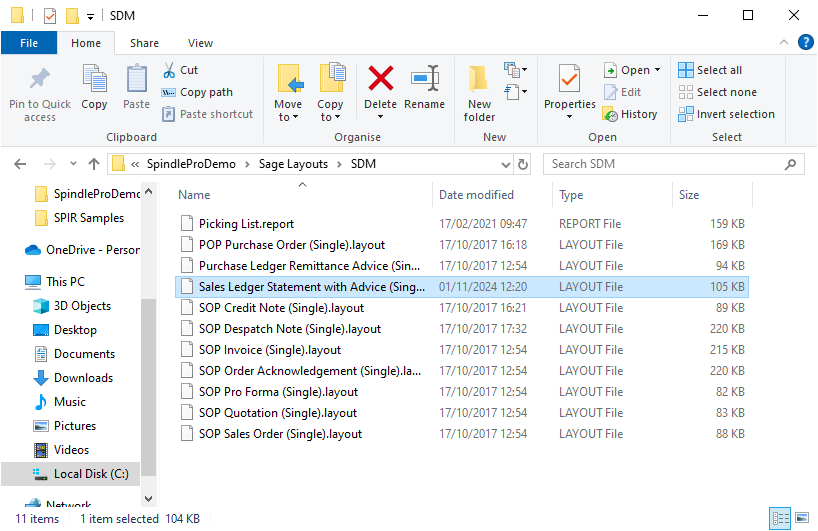Expand the address bar history dropdown

coord(506,164)
